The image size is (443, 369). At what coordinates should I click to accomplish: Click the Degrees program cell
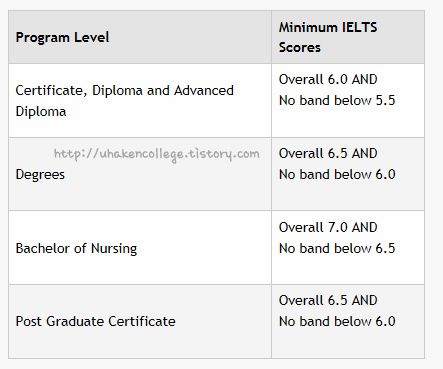[x=140, y=174]
